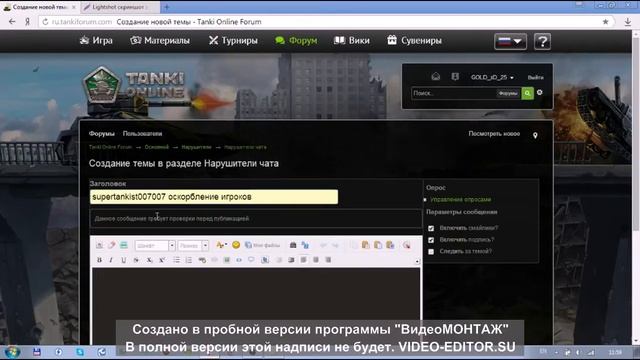Image resolution: width=640 pixels, height=360 pixels.
Task: Open the Игра menu
Action: pos(96,40)
